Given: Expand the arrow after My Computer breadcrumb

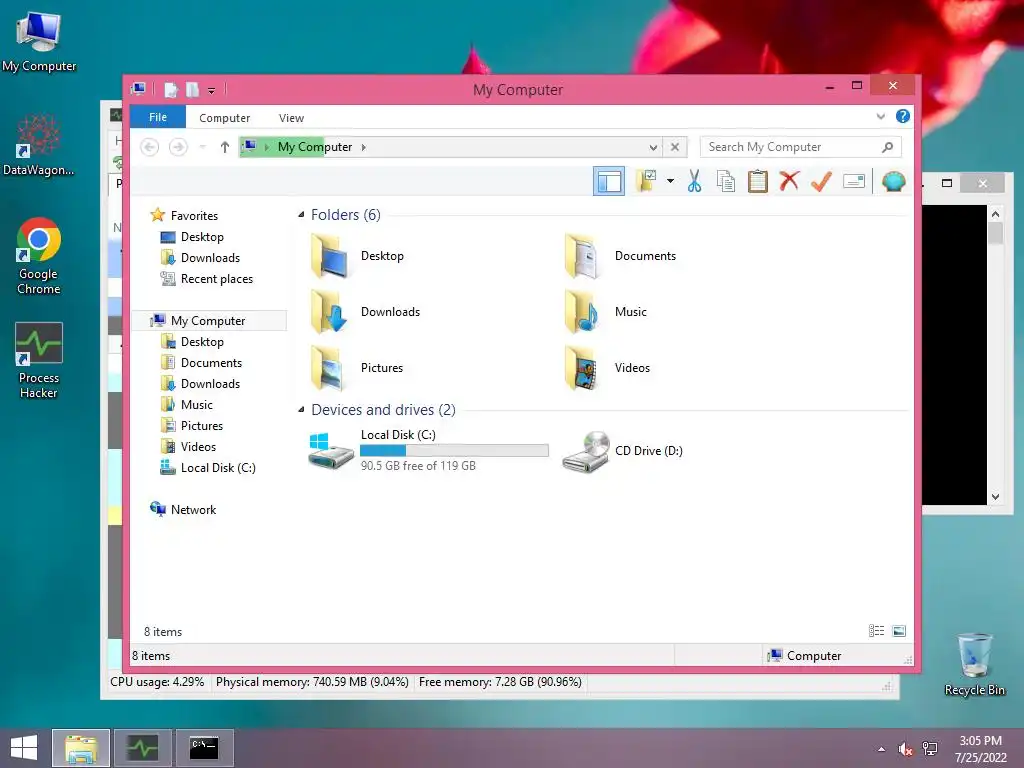Looking at the screenshot, I should [x=364, y=147].
